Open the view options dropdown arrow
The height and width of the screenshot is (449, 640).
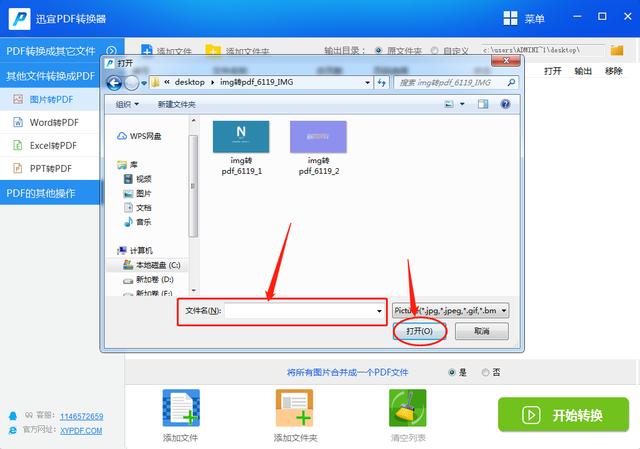(x=462, y=104)
